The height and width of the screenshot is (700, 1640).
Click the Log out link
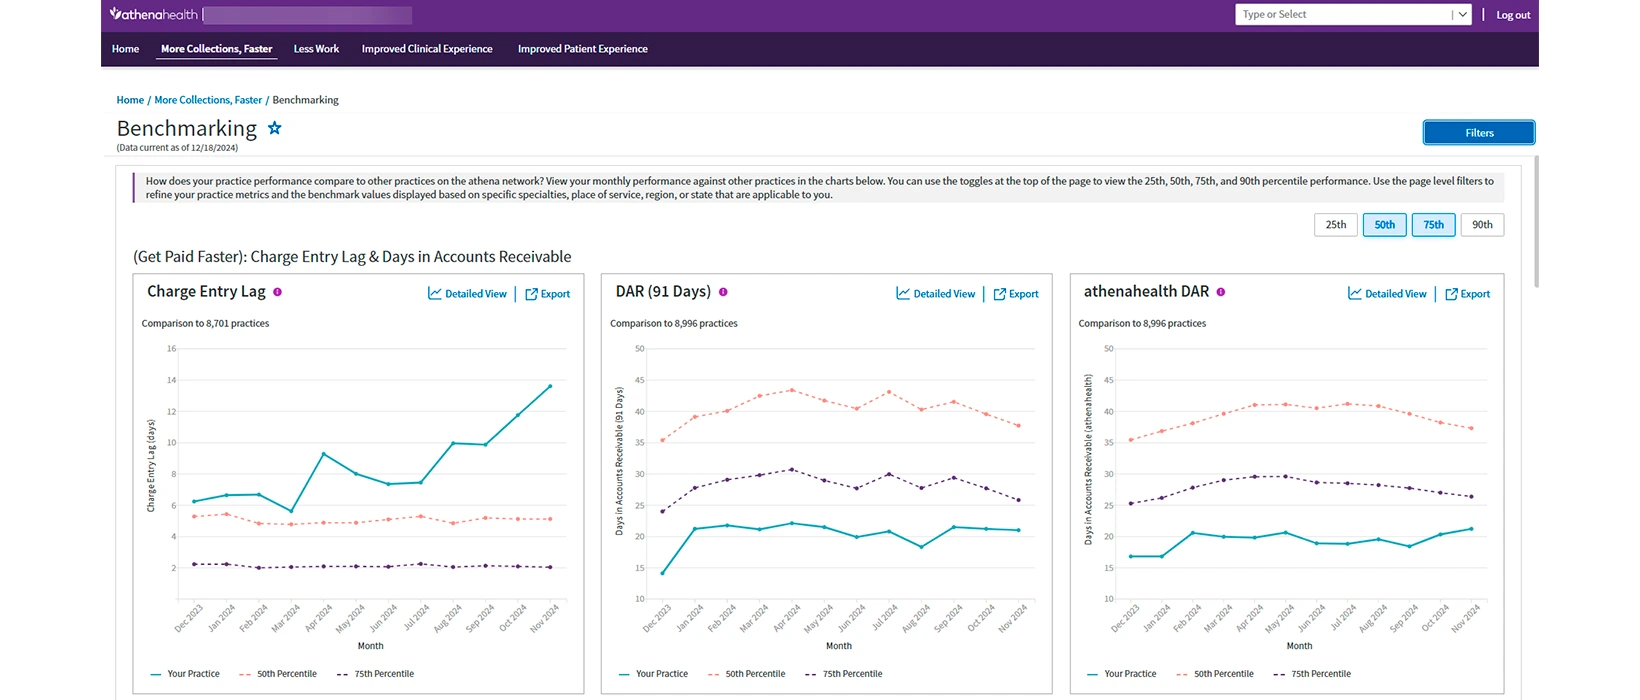(x=1513, y=15)
